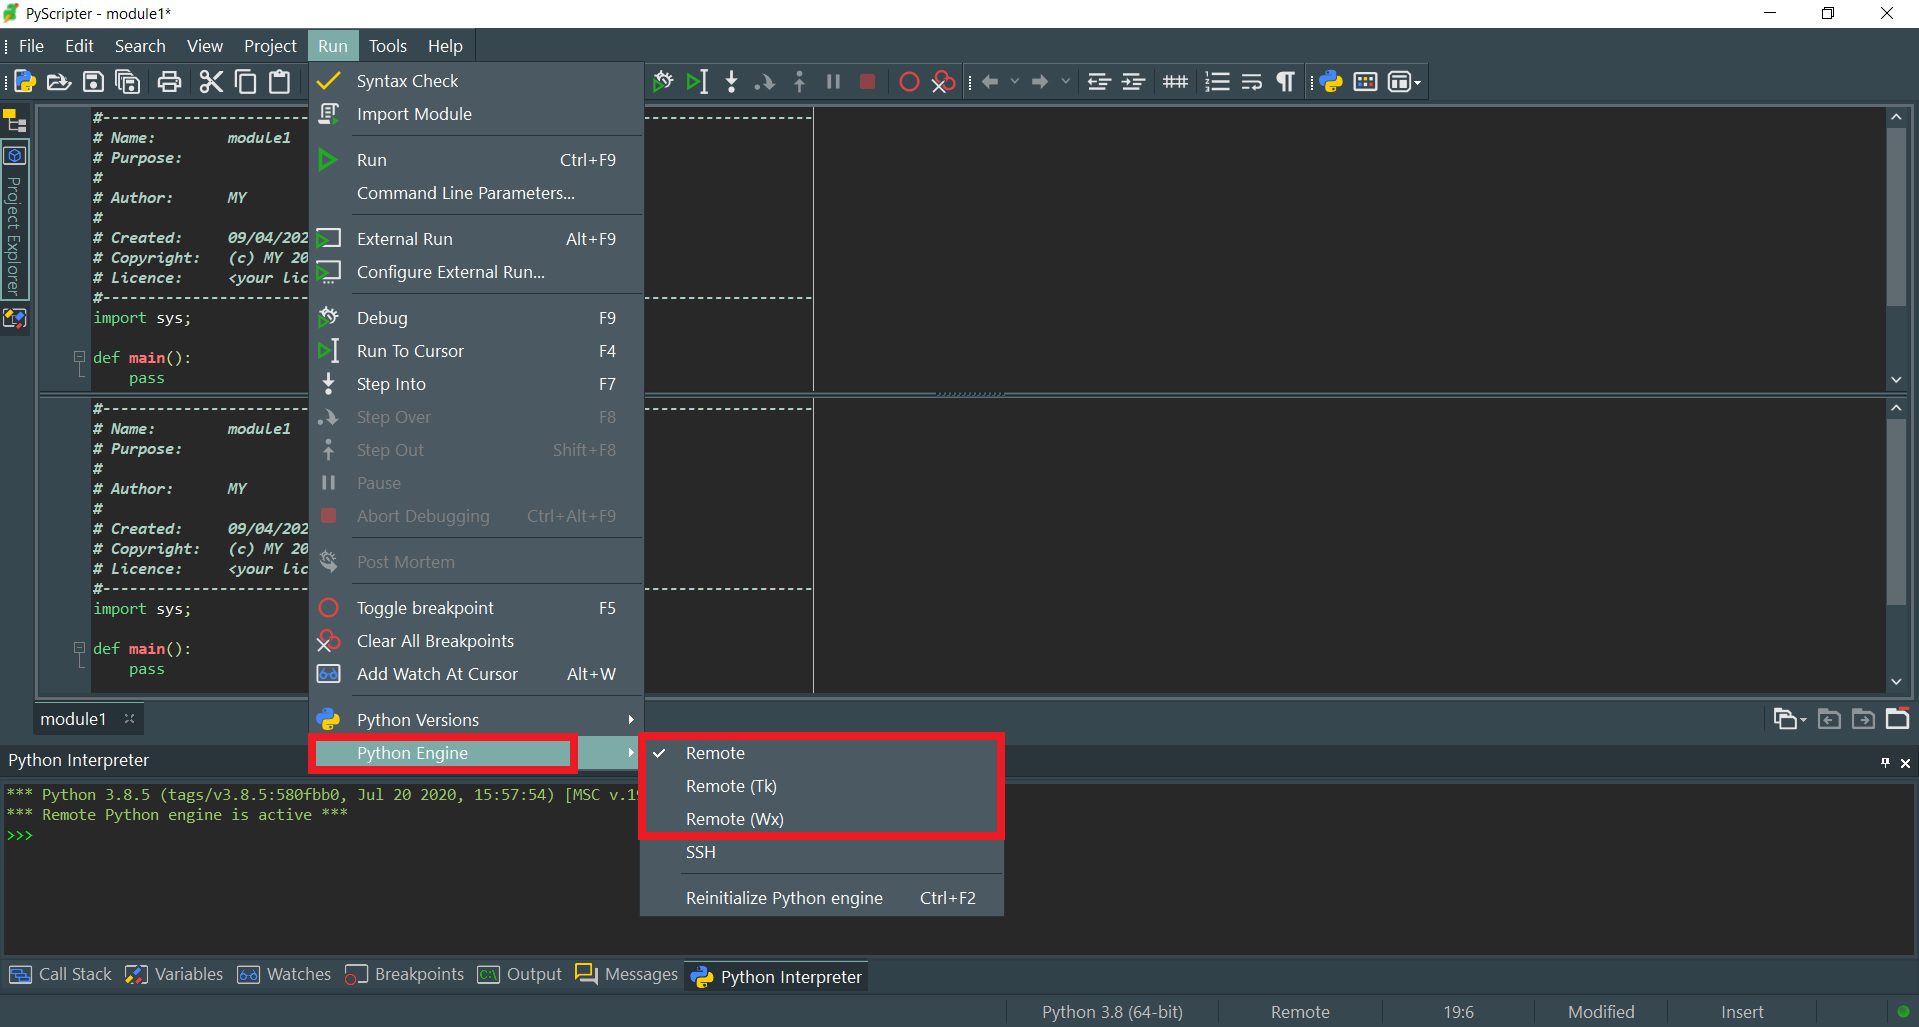Viewport: 1919px width, 1027px height.
Task: Click the Run To Cursor toolbar icon
Action: point(697,81)
